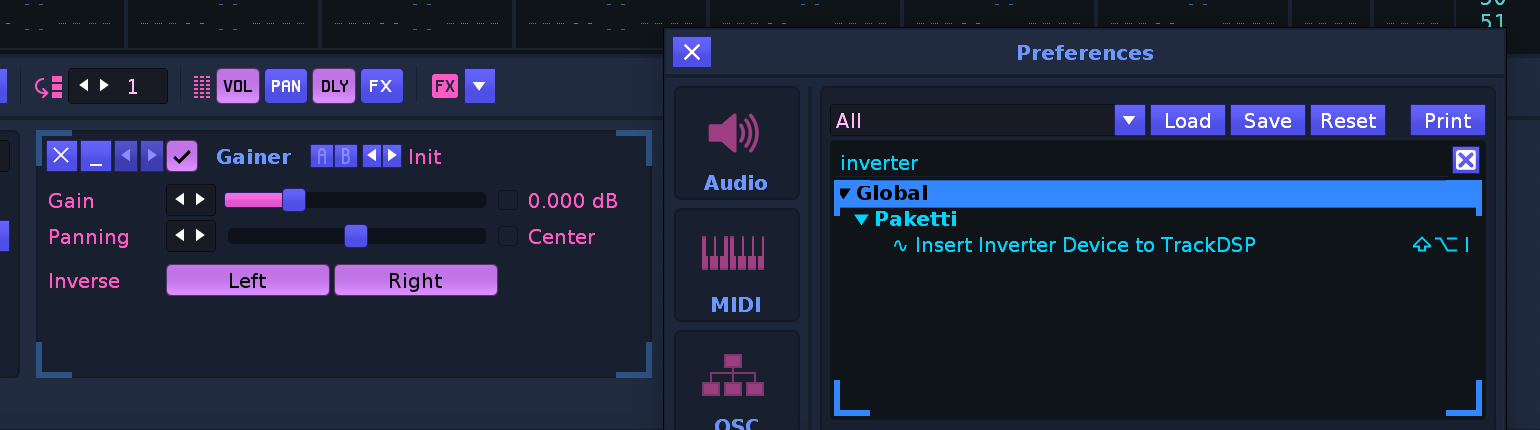Toggle the VOL column button

(x=238, y=86)
